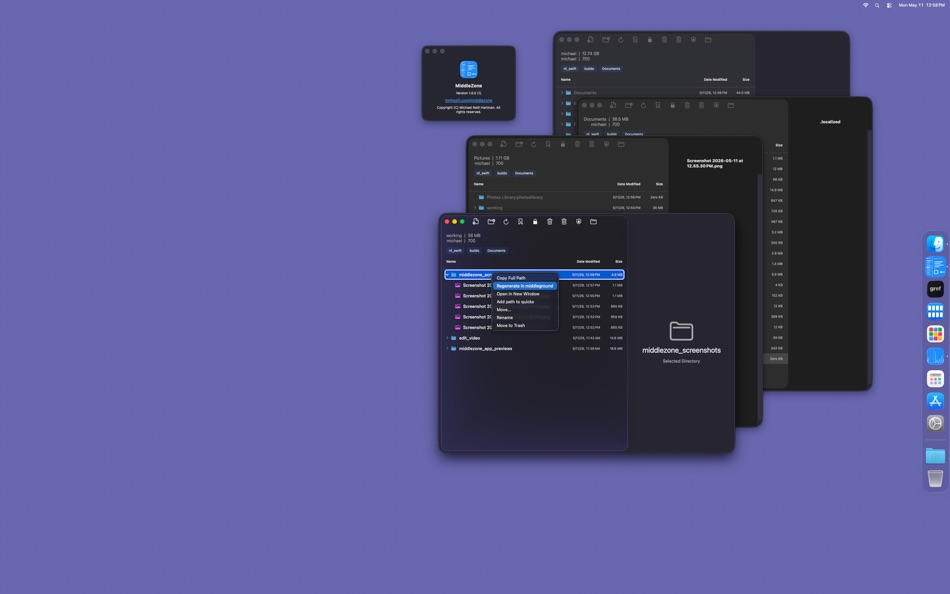Click the Date Modified column header in front window
950x594 pixels.
pyautogui.click(x=588, y=261)
